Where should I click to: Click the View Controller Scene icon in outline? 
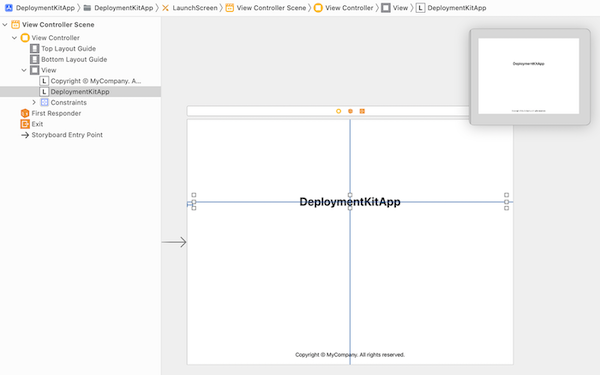coord(15,24)
